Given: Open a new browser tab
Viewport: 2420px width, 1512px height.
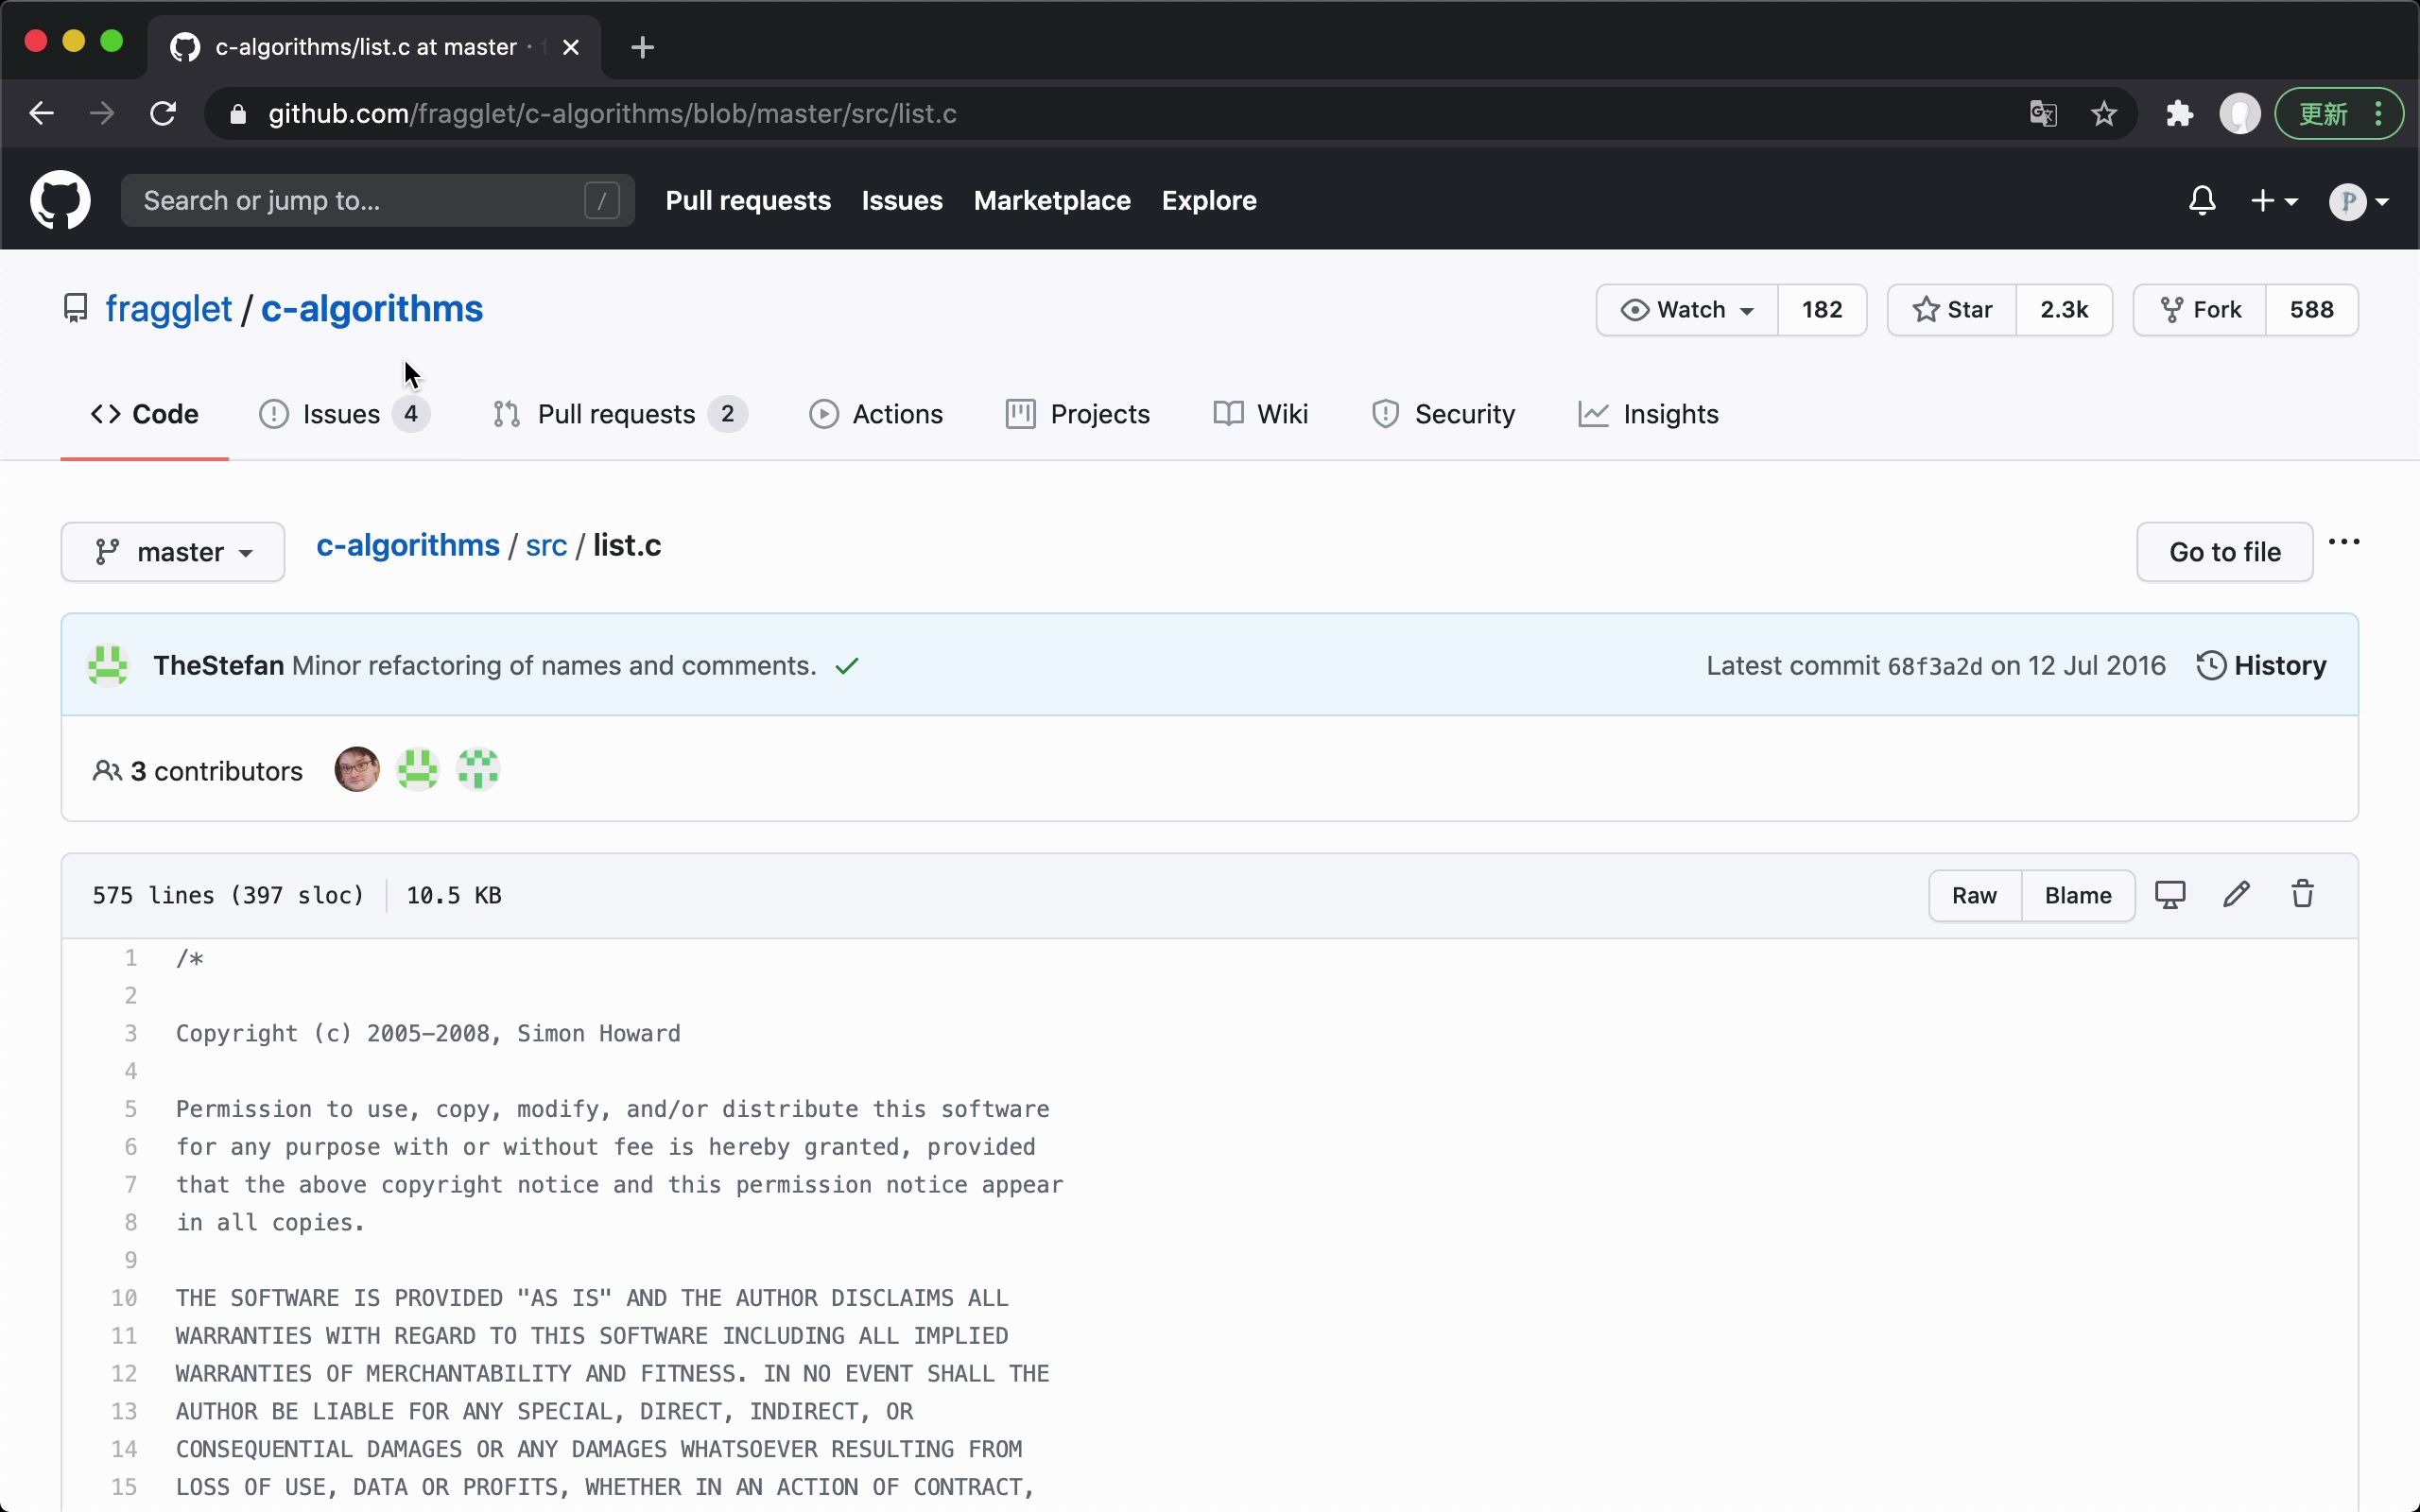Looking at the screenshot, I should point(643,47).
